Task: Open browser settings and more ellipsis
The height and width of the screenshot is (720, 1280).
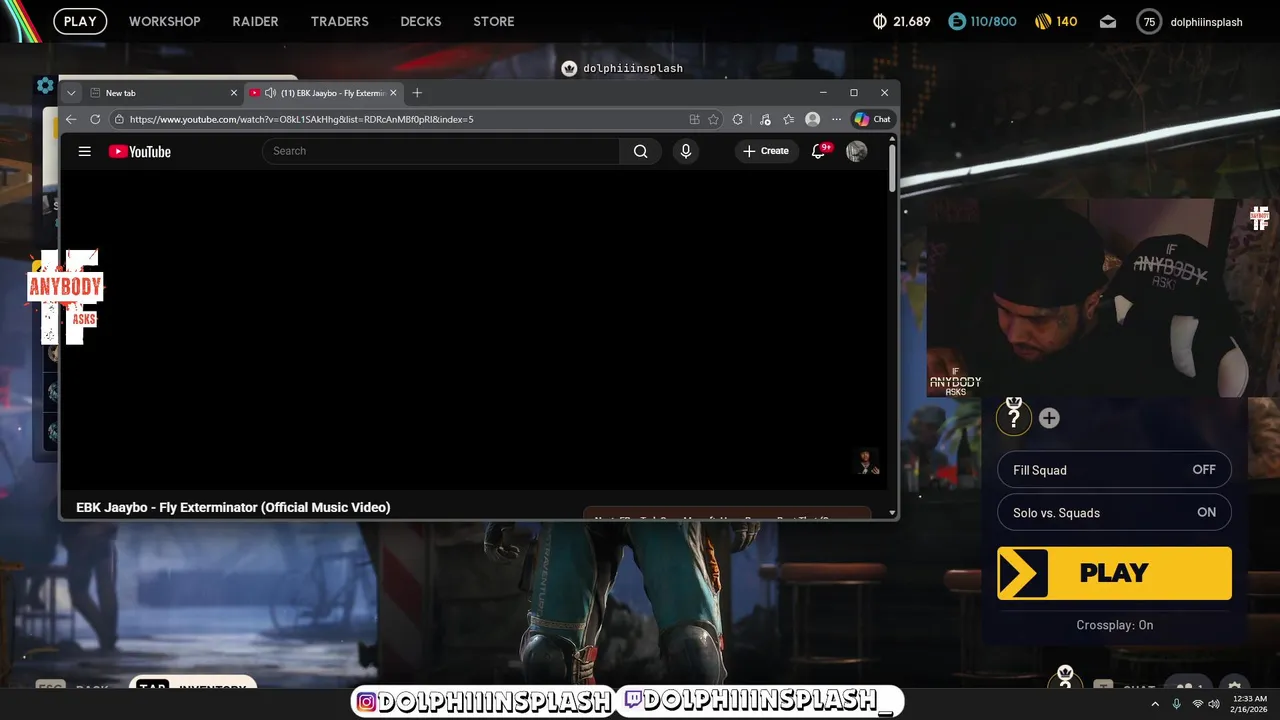Action: click(x=837, y=119)
